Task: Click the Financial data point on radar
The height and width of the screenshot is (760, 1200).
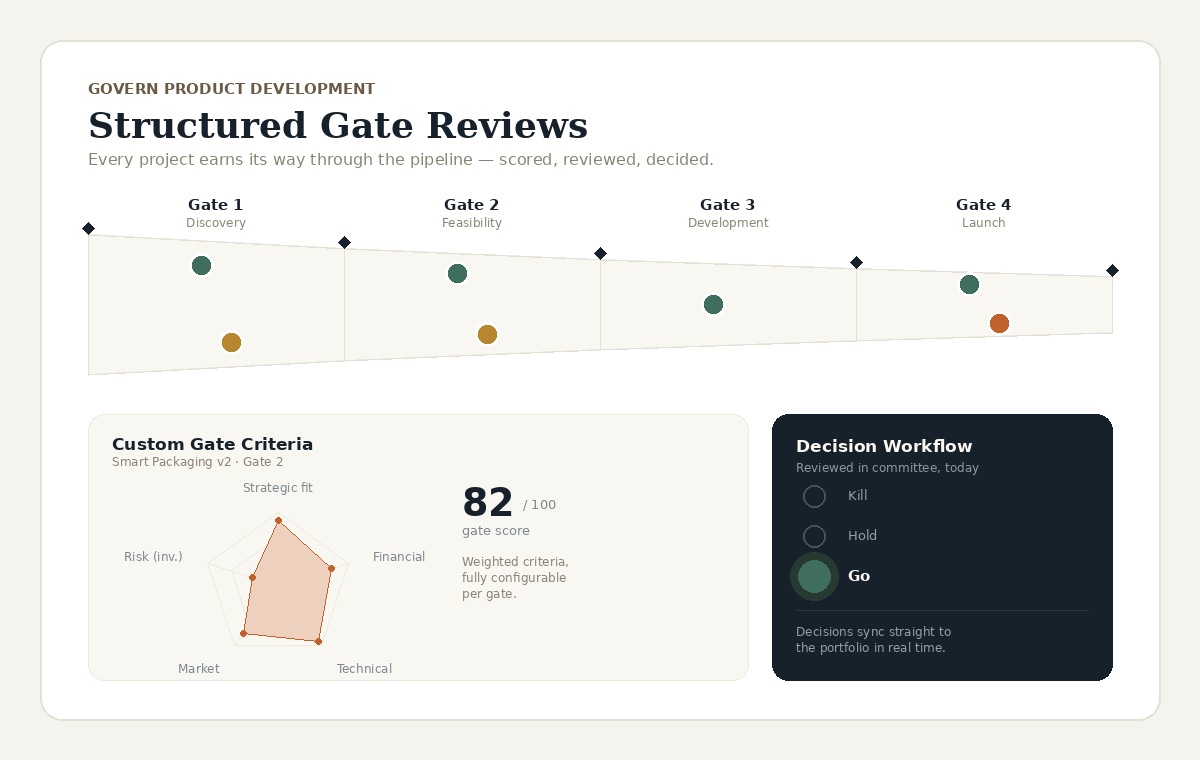Action: coord(331,569)
